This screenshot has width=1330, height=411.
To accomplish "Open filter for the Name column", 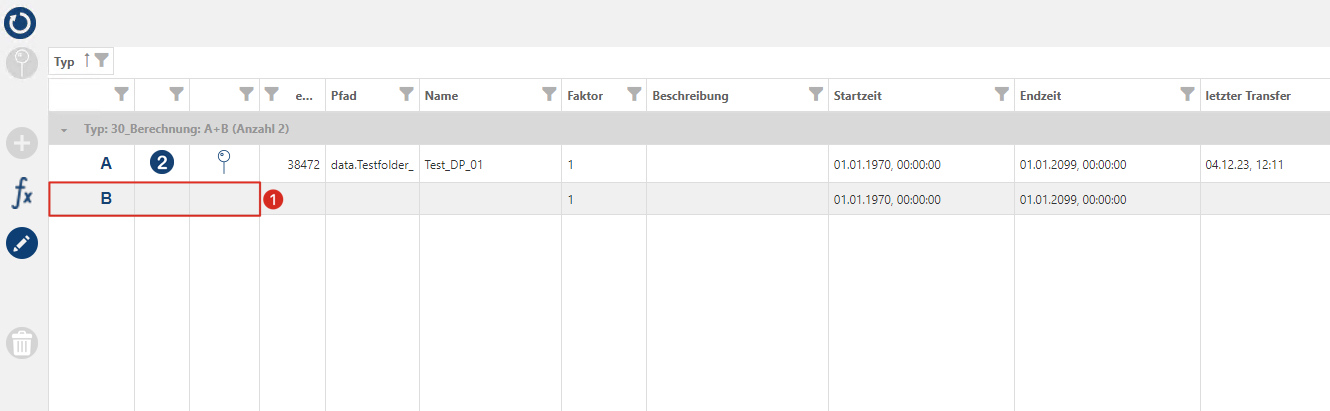I will tap(548, 95).
